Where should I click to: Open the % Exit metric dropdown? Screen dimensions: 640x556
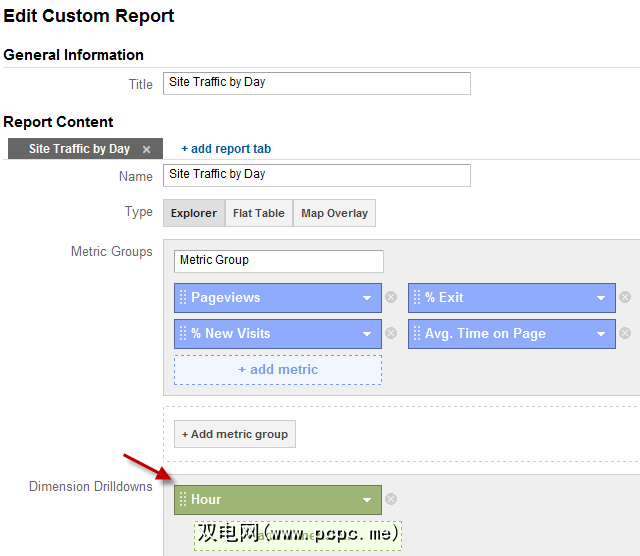coord(601,297)
